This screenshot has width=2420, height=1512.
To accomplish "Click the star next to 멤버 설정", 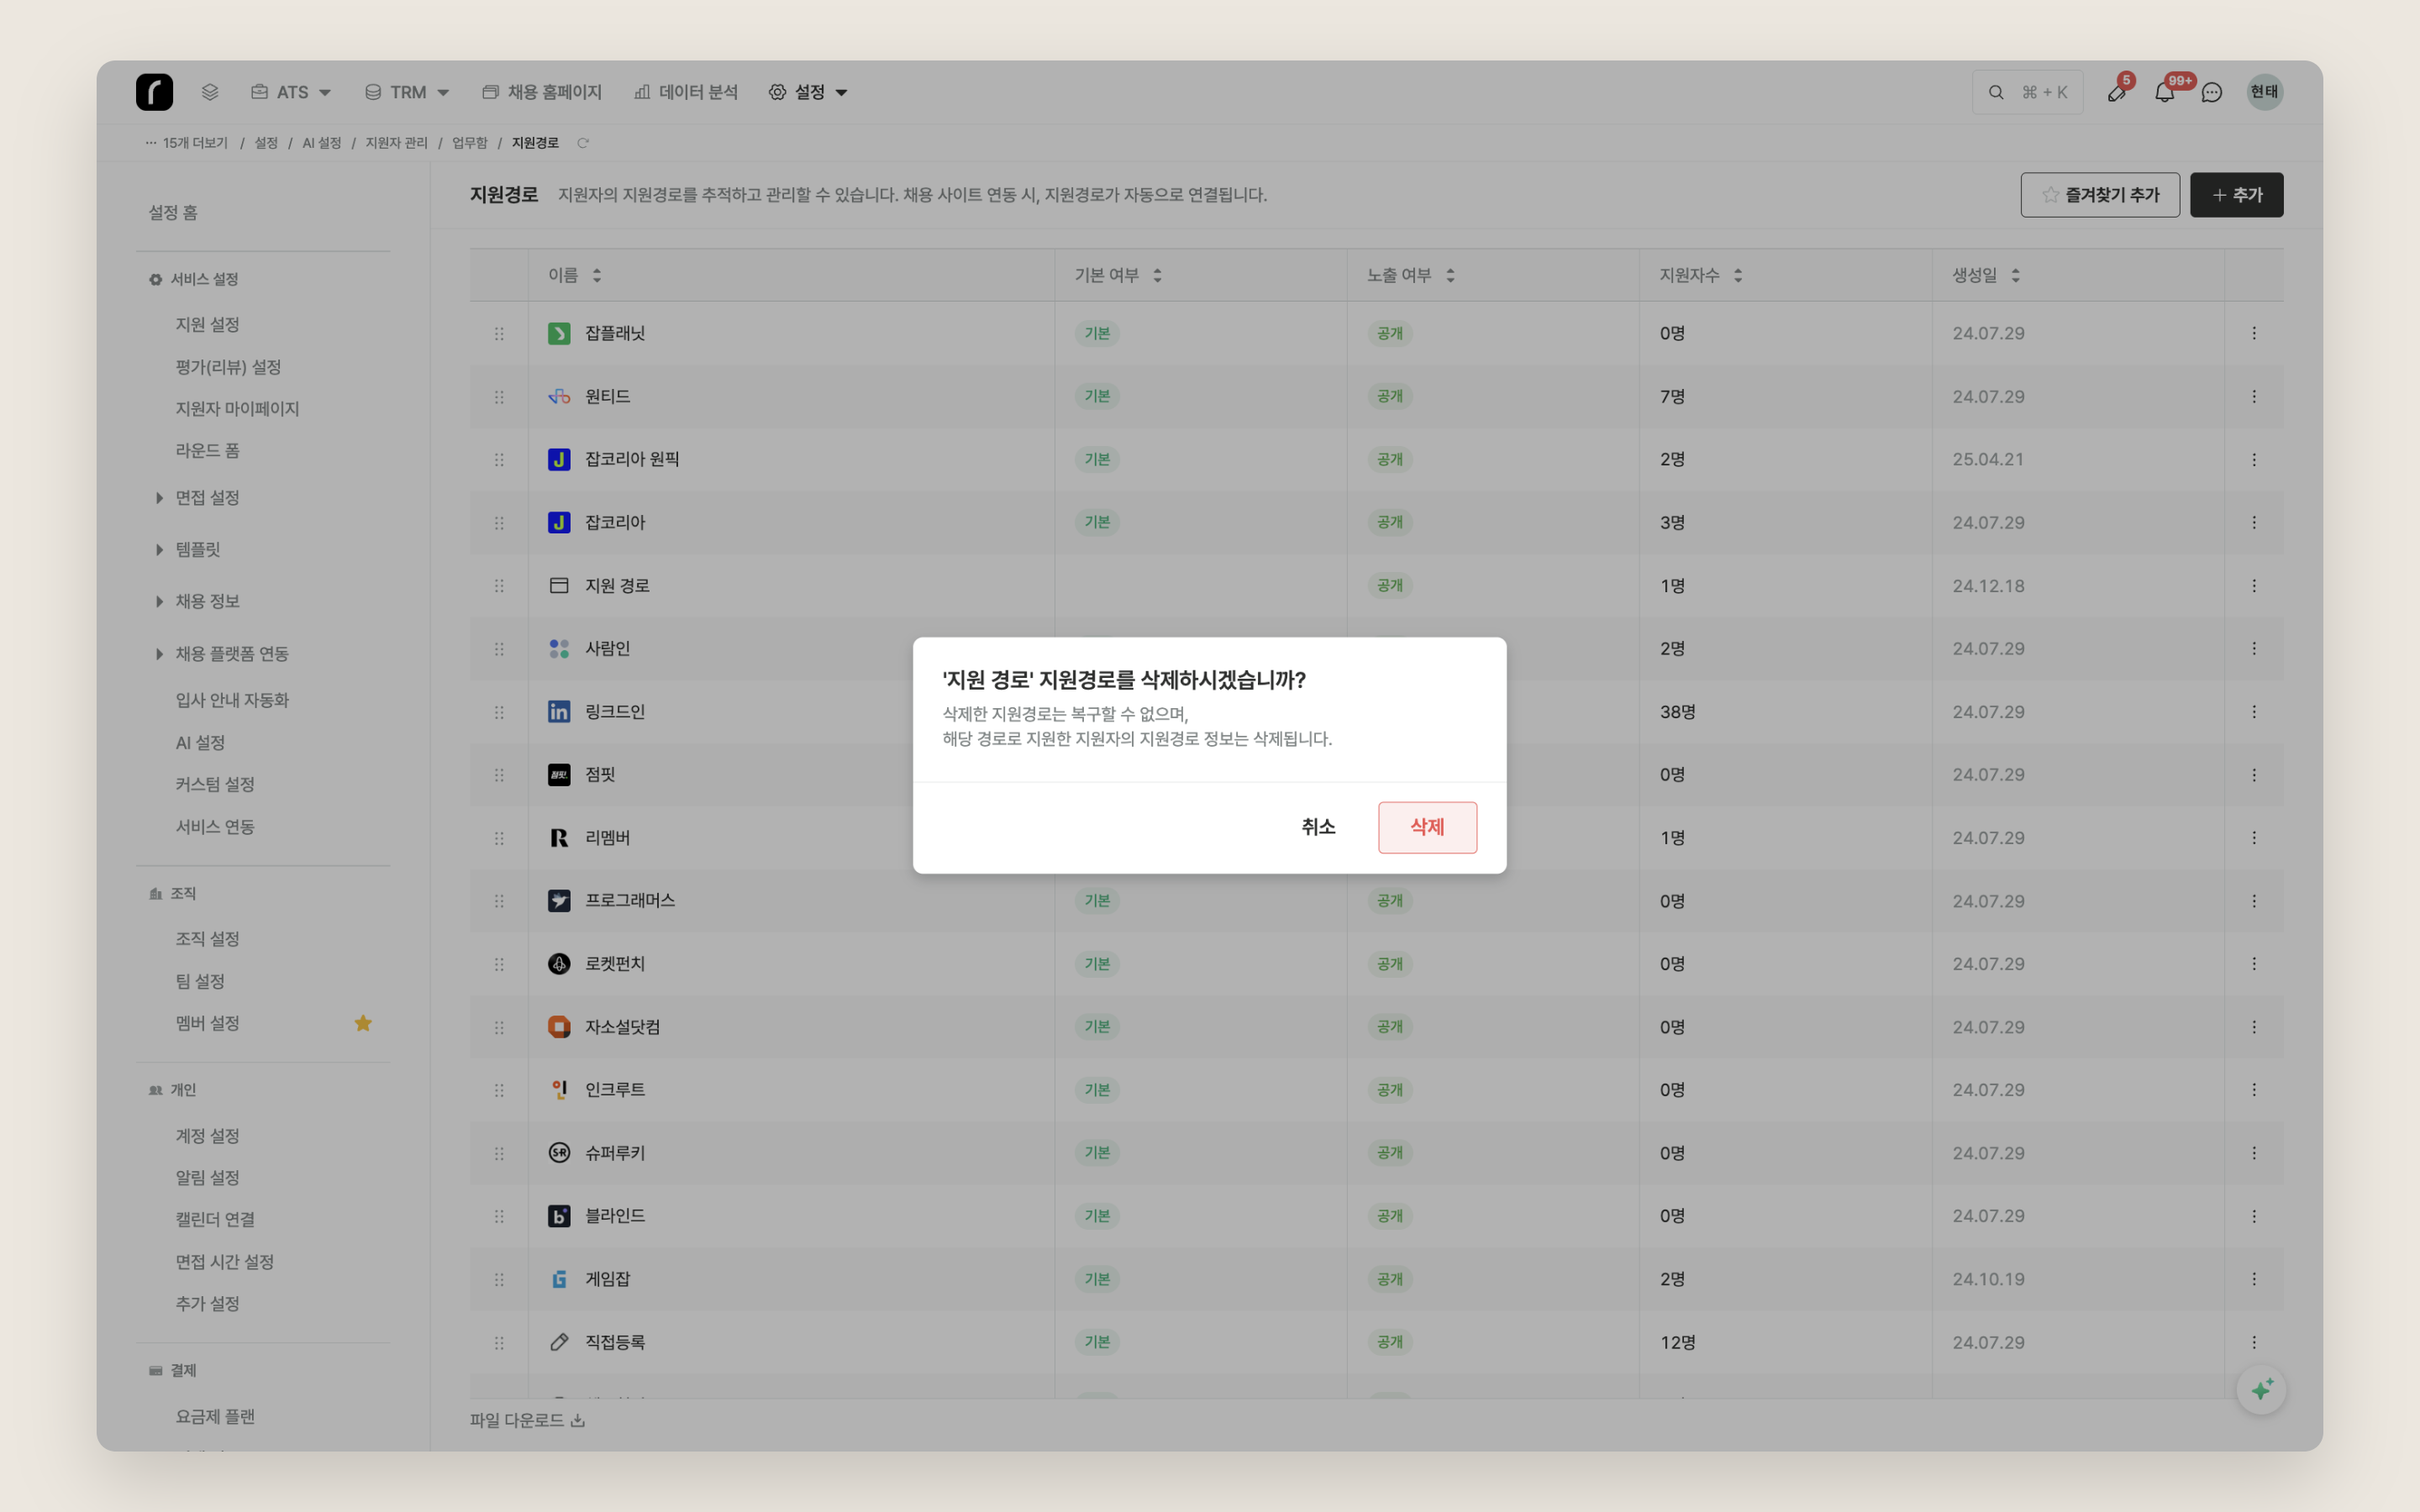I will coord(363,1023).
